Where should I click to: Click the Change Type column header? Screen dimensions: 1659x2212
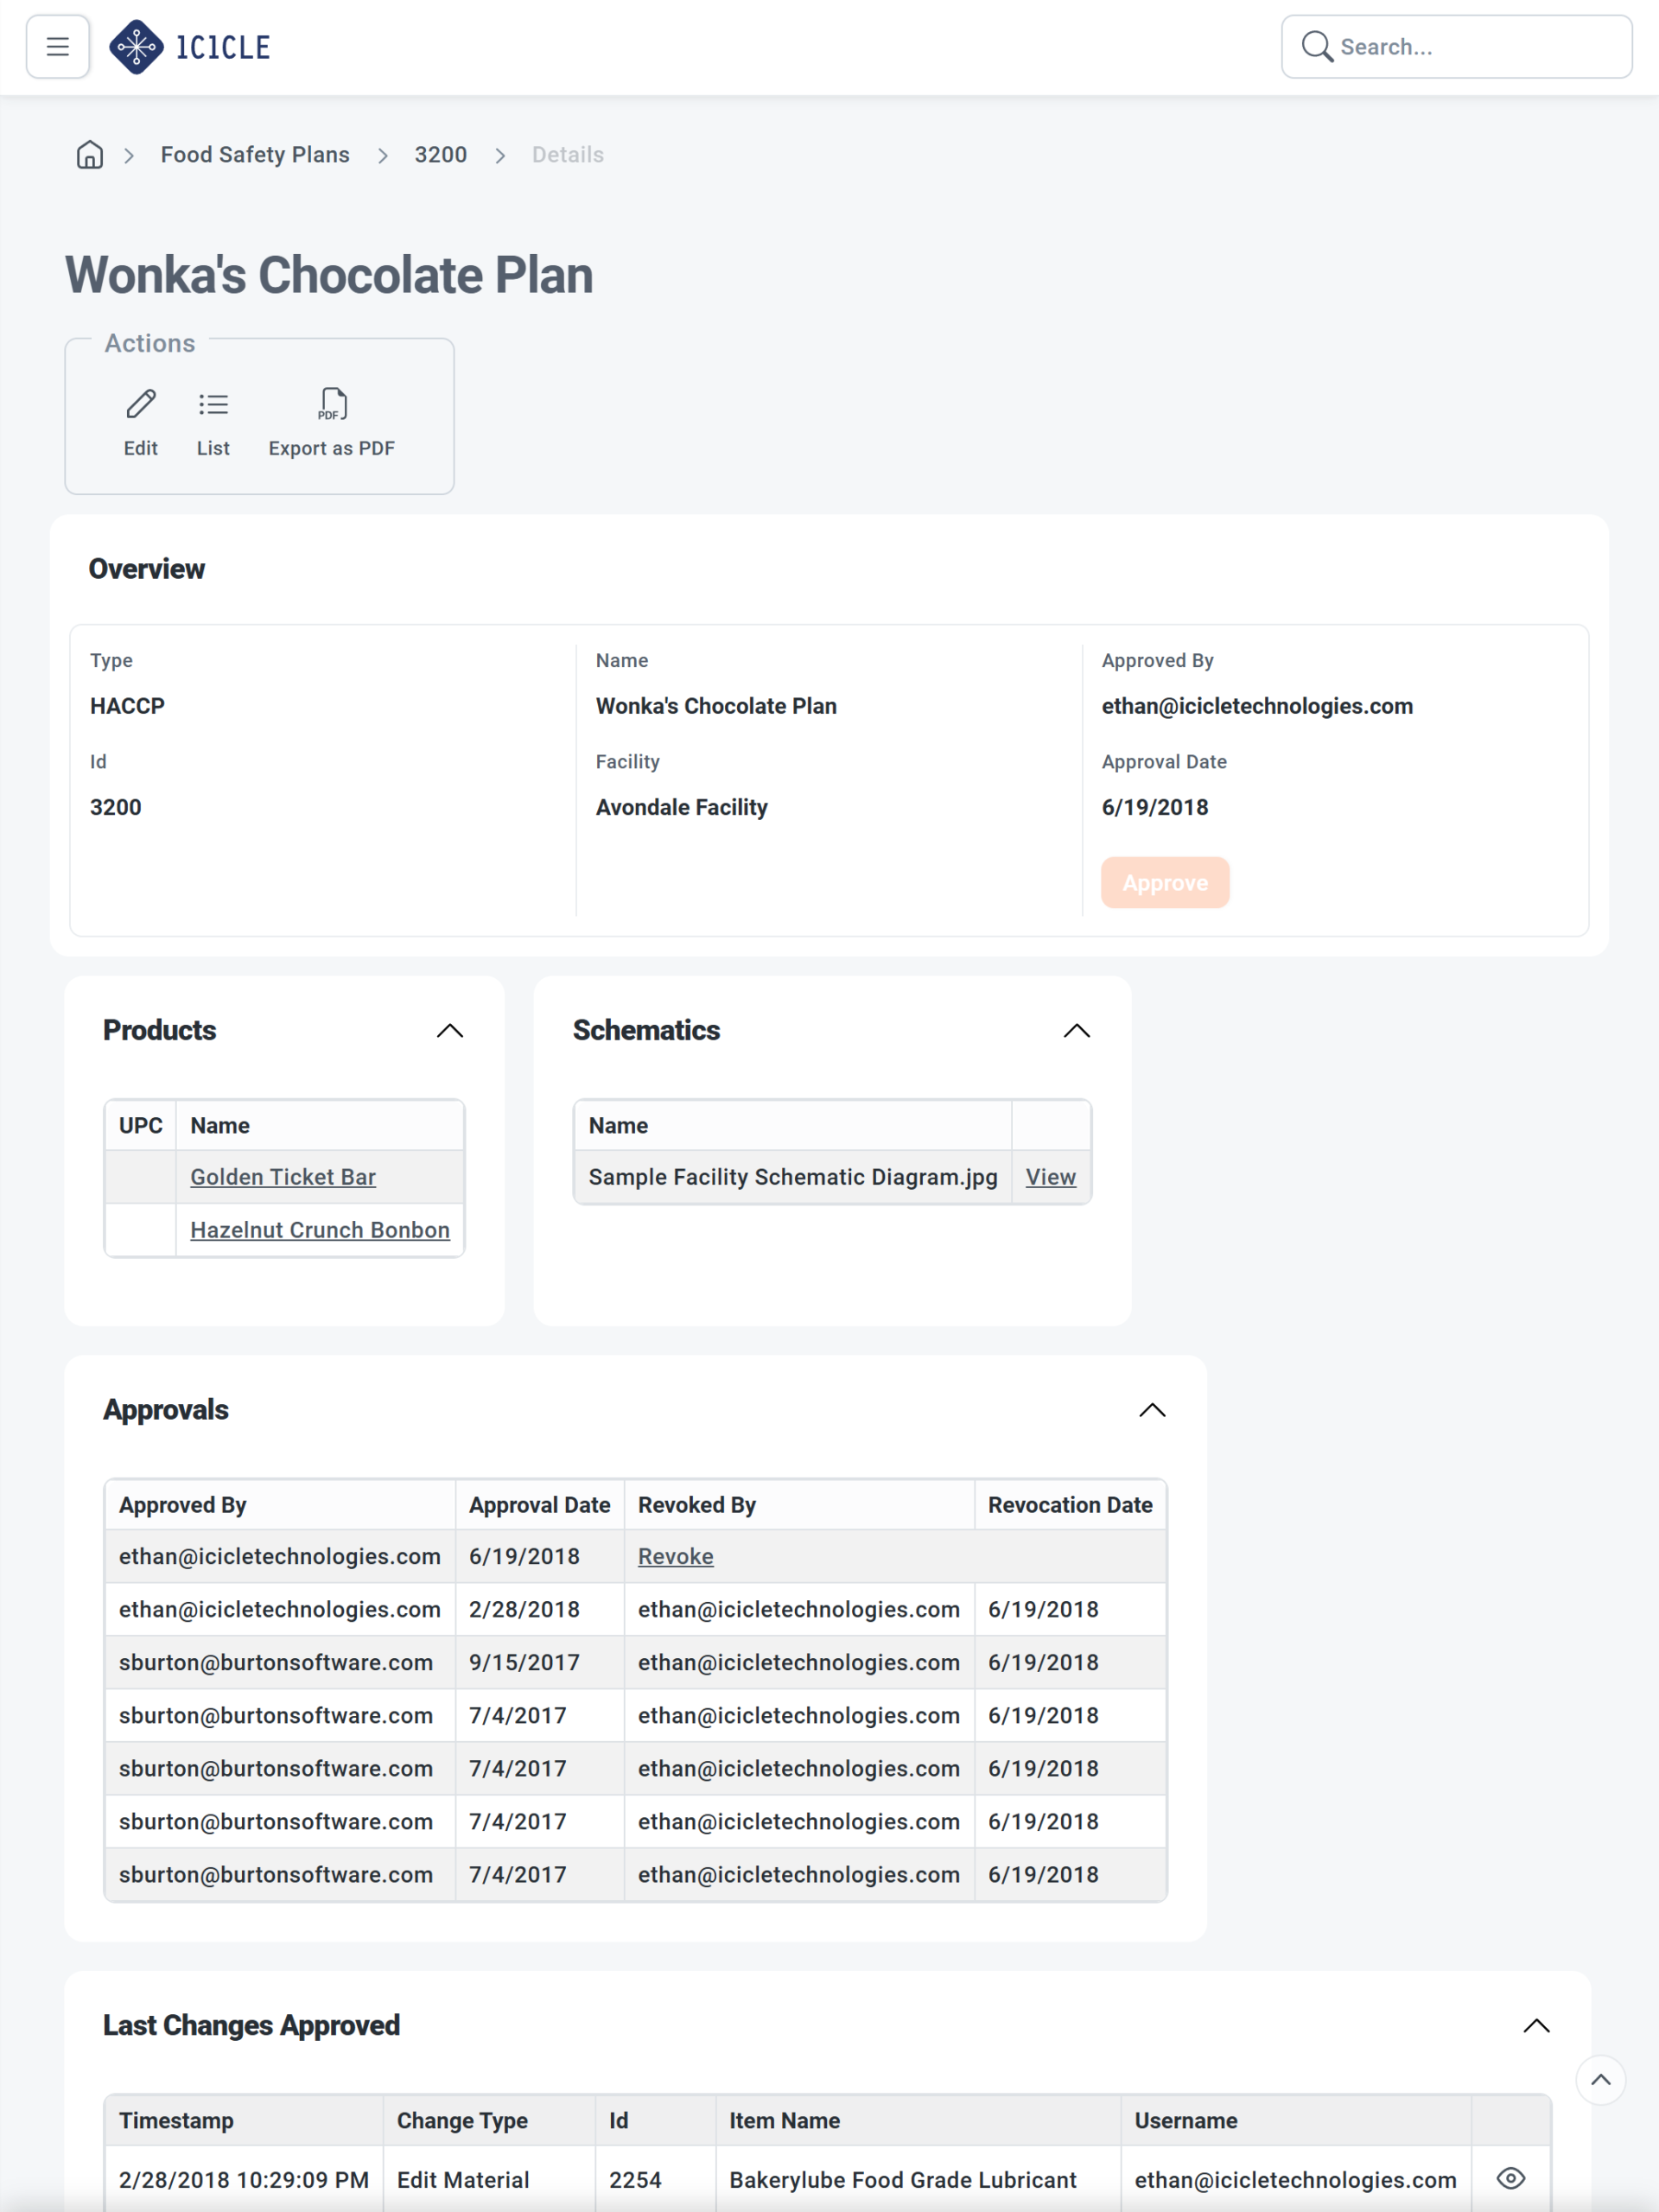pos(489,2121)
